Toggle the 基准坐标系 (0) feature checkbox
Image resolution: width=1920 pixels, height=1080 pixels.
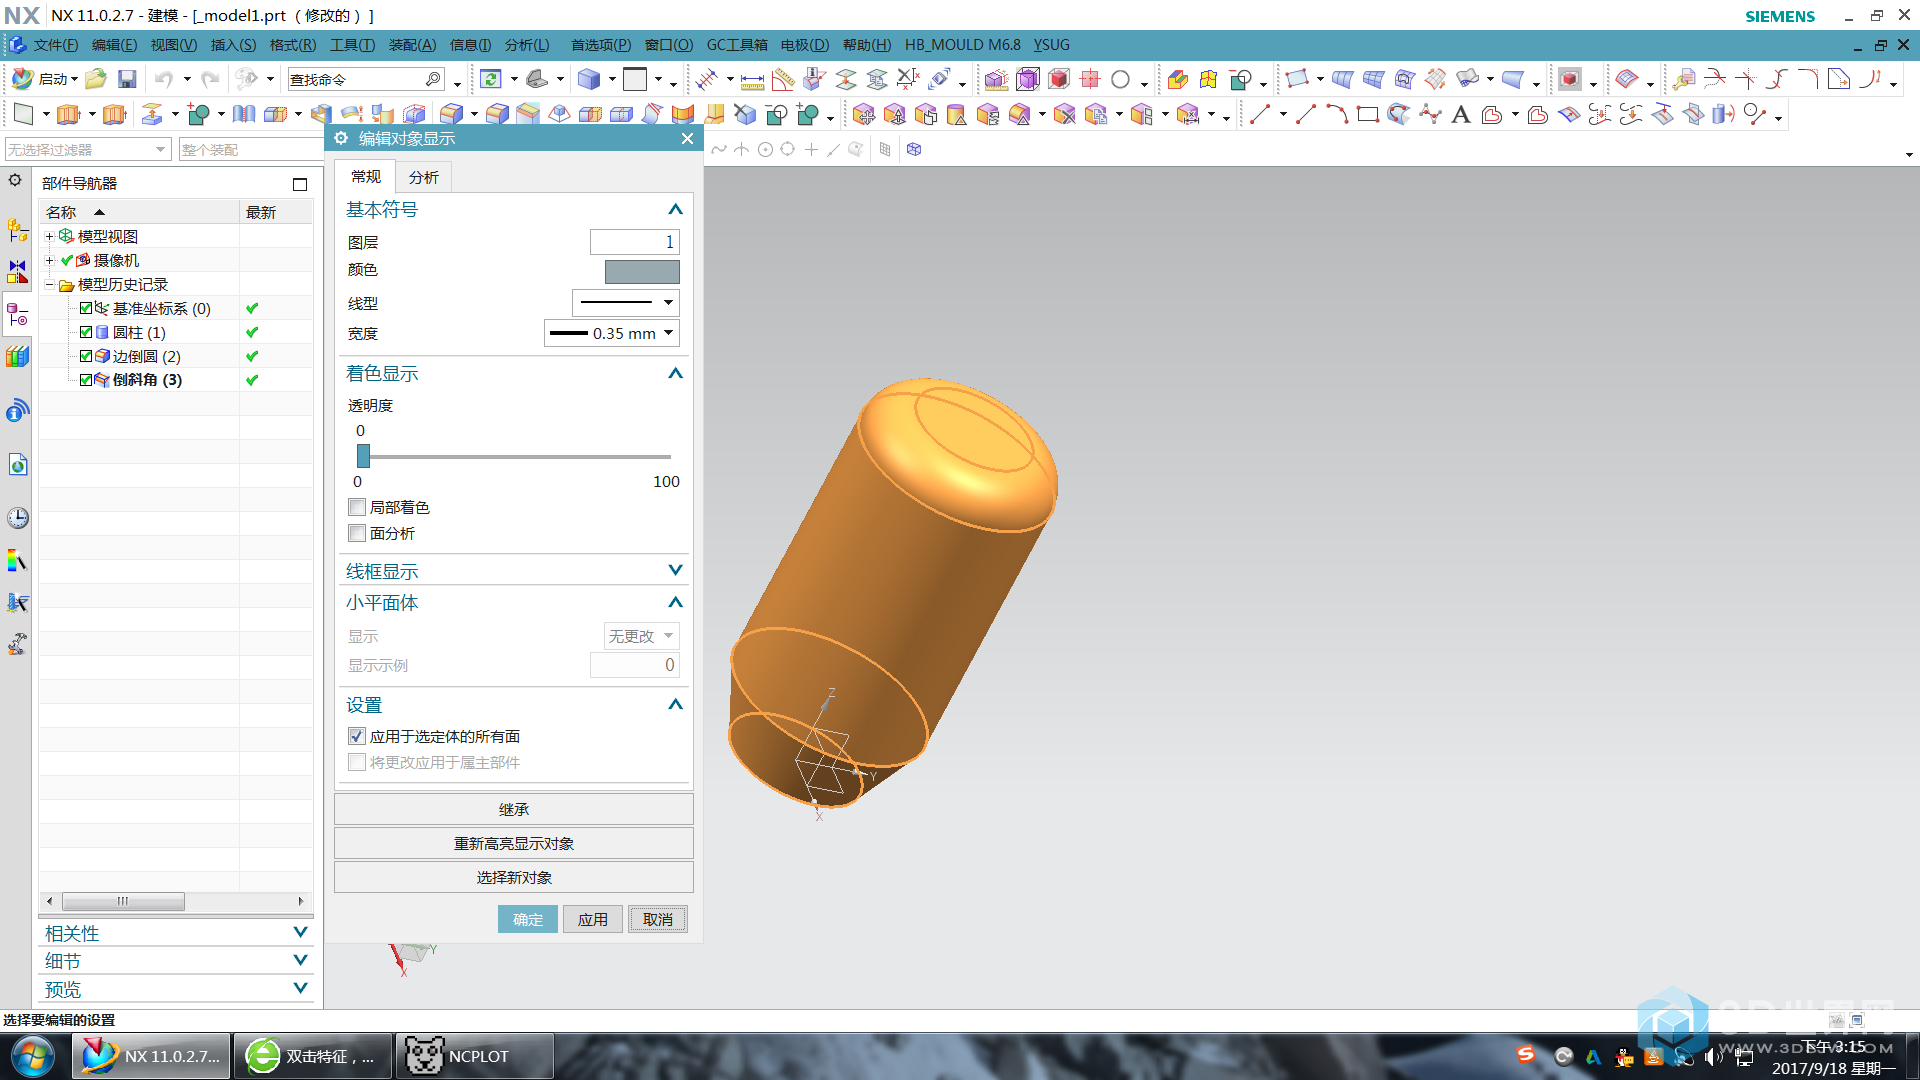pos(86,308)
